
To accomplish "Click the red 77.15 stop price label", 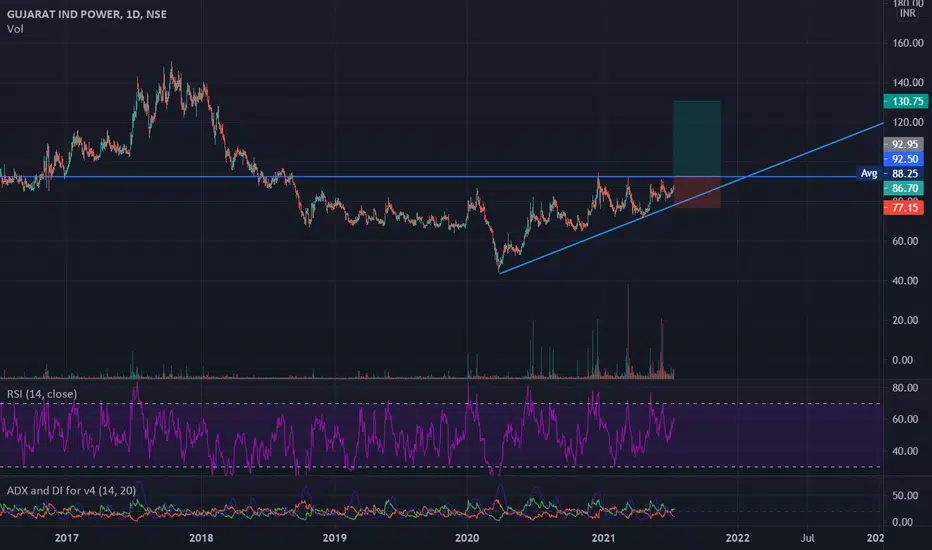I will [903, 208].
